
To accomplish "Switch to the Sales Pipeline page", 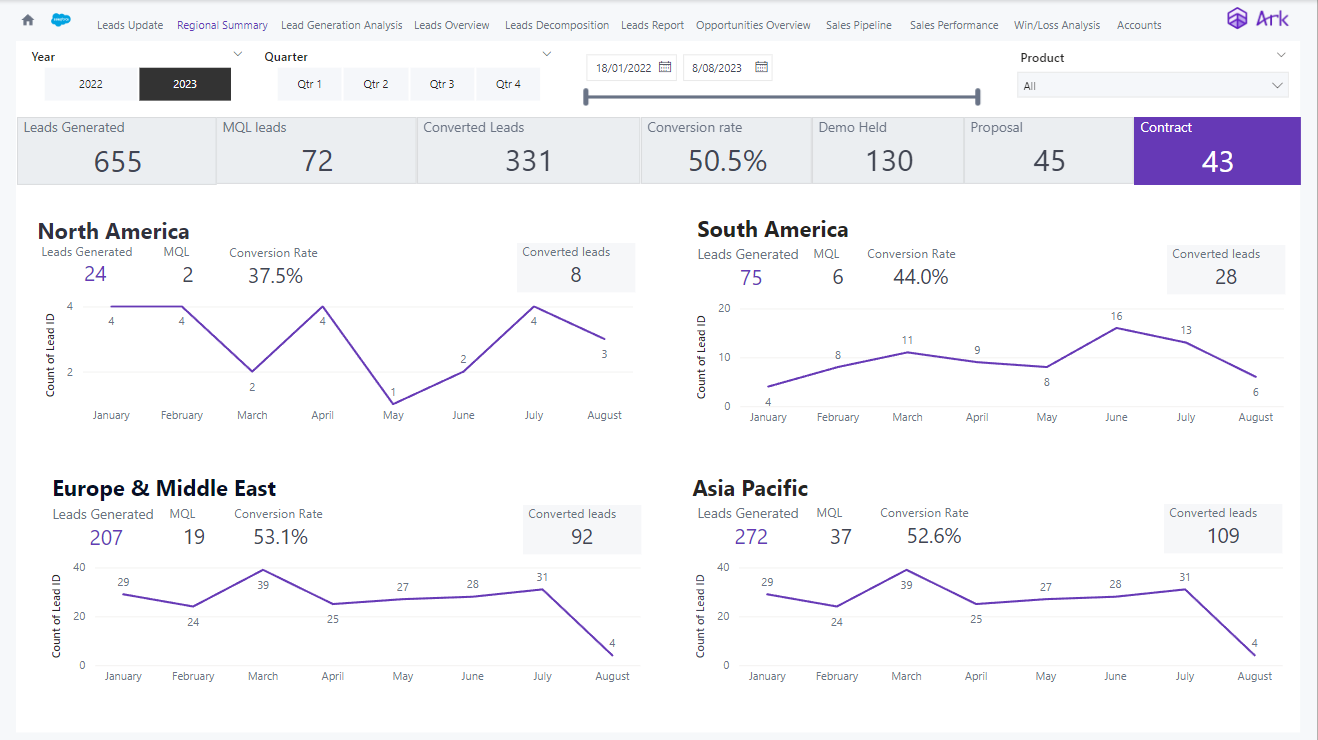I will click(858, 24).
